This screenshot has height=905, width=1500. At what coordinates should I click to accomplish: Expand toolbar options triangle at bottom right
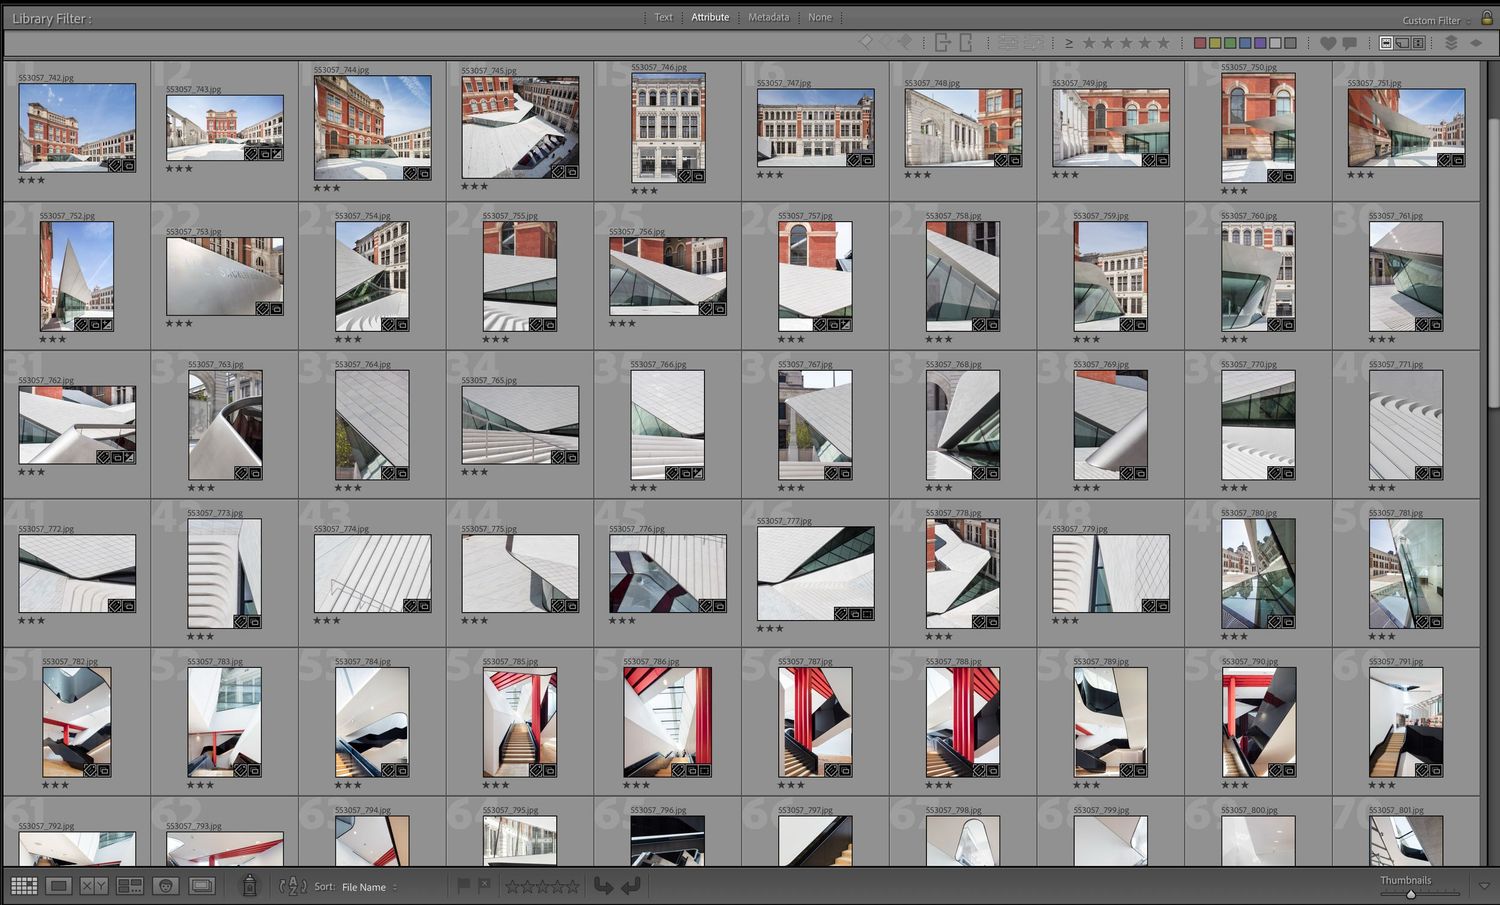(x=1484, y=886)
